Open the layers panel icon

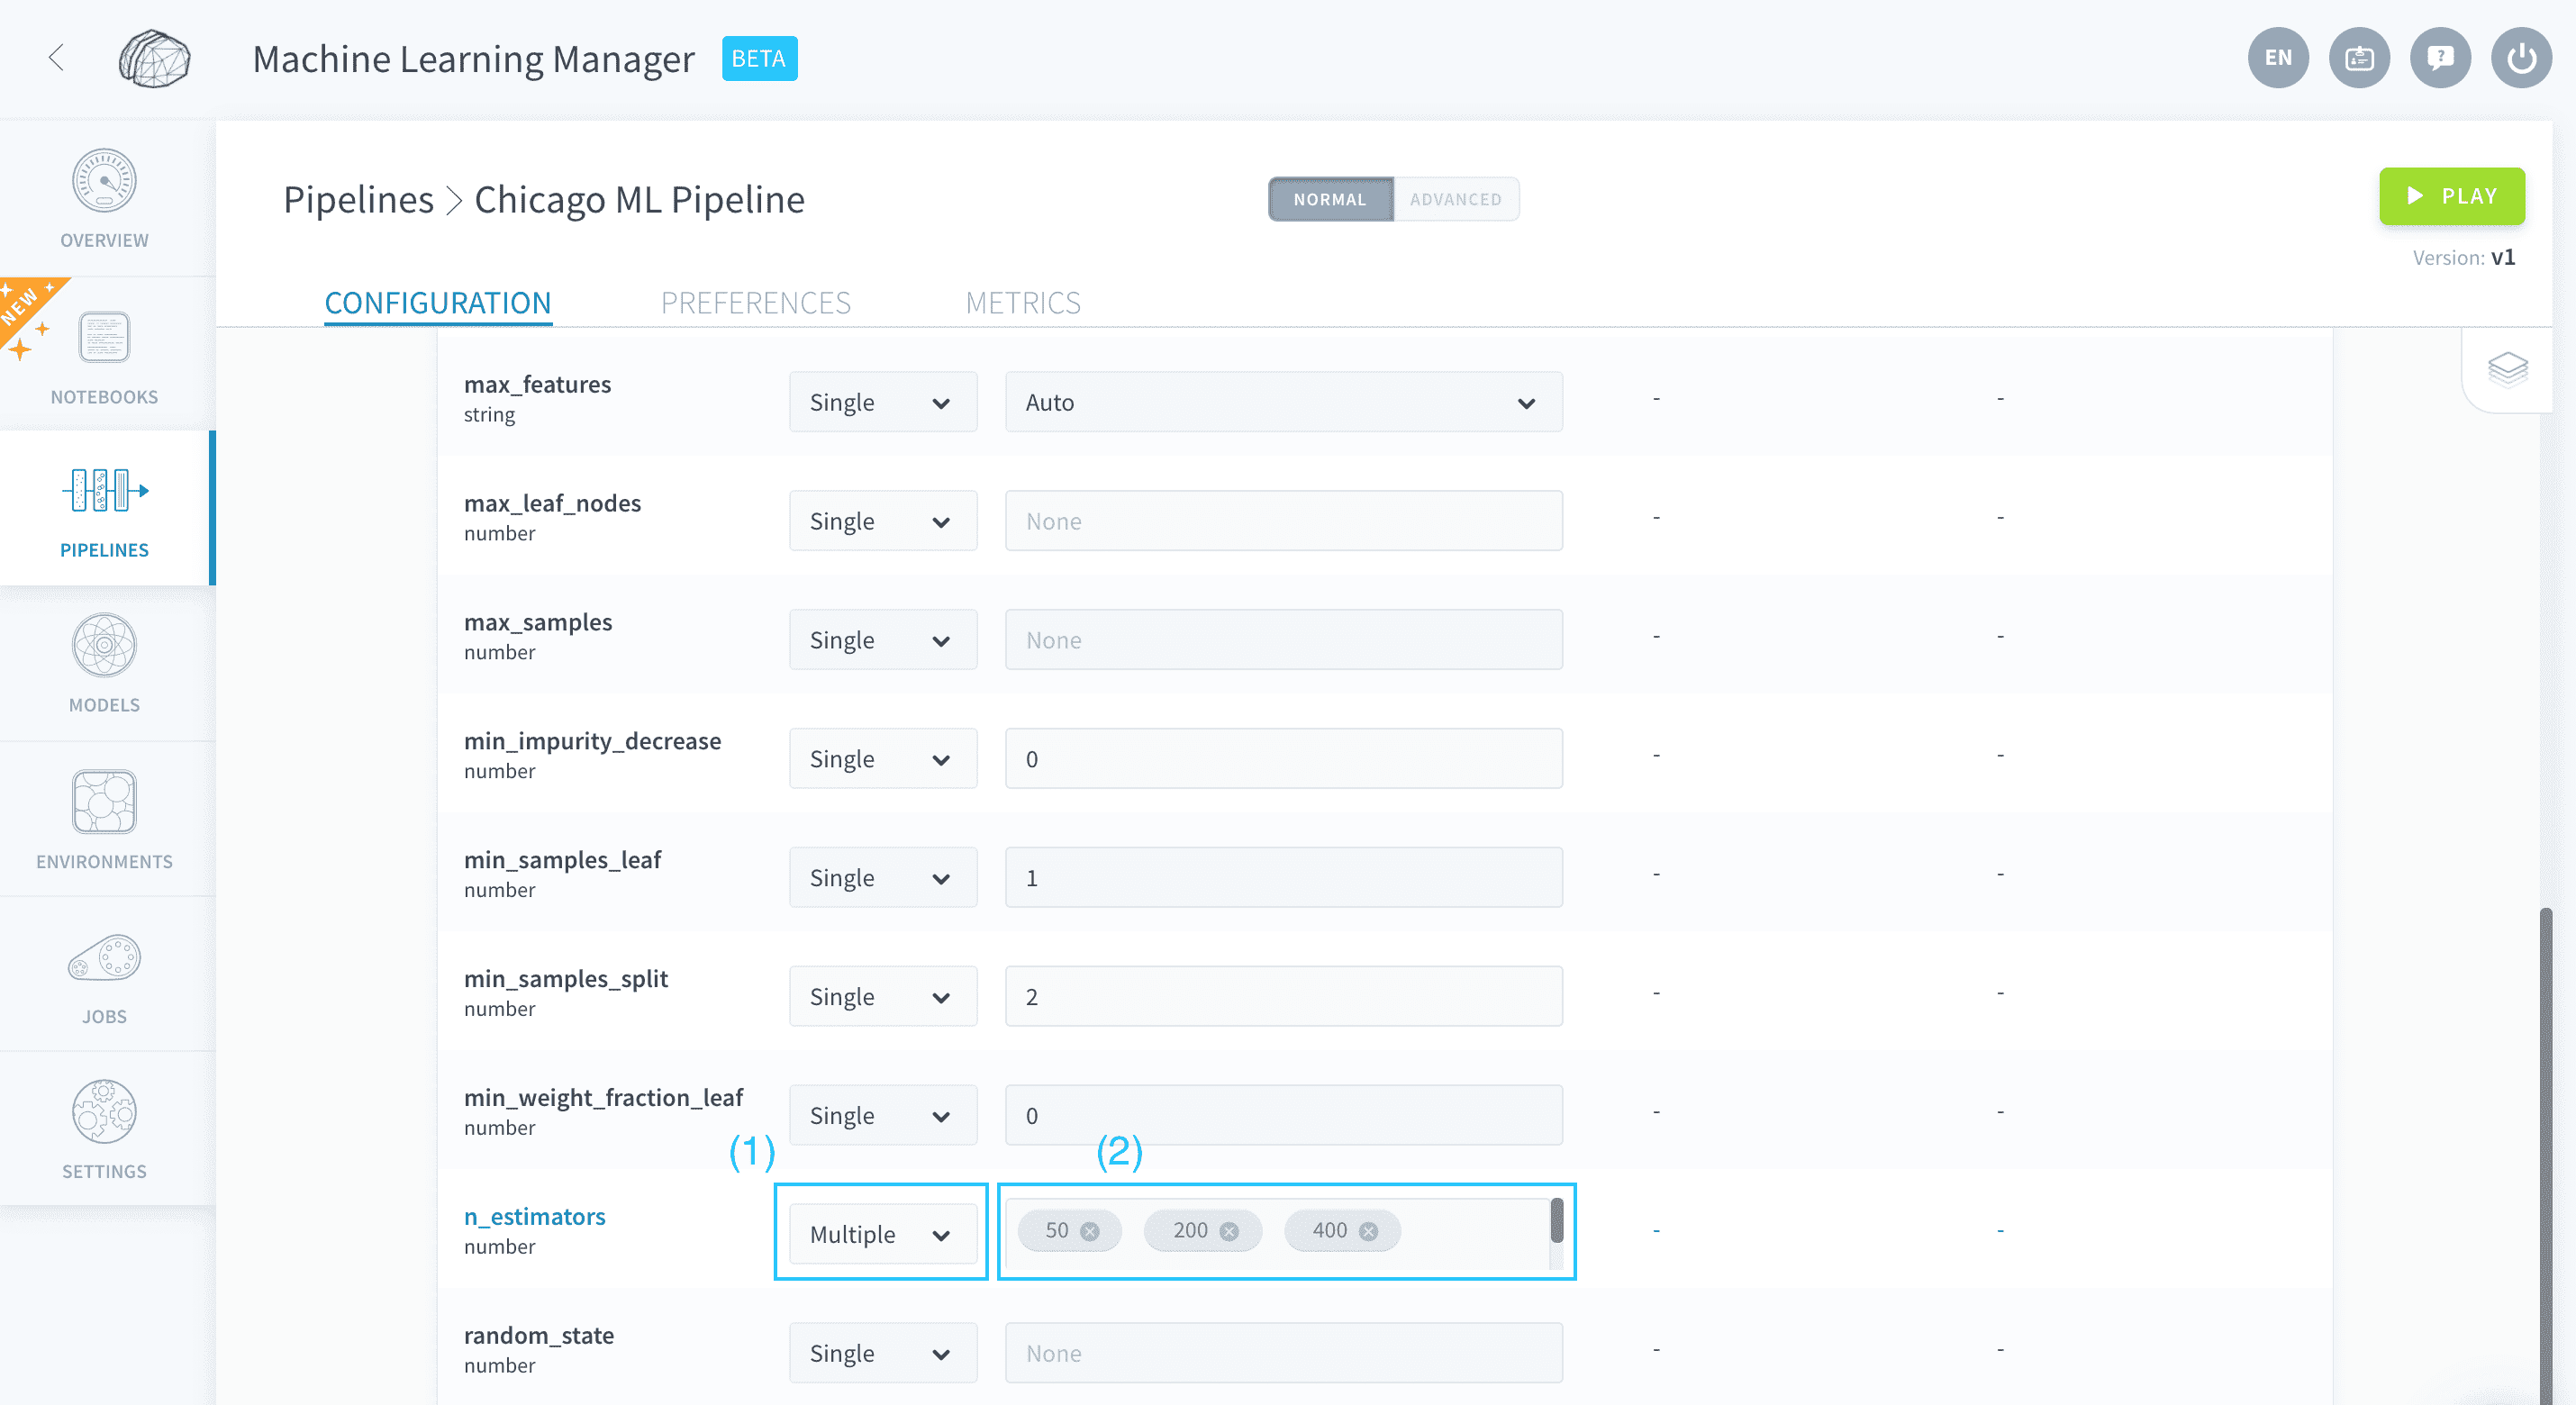click(2507, 369)
